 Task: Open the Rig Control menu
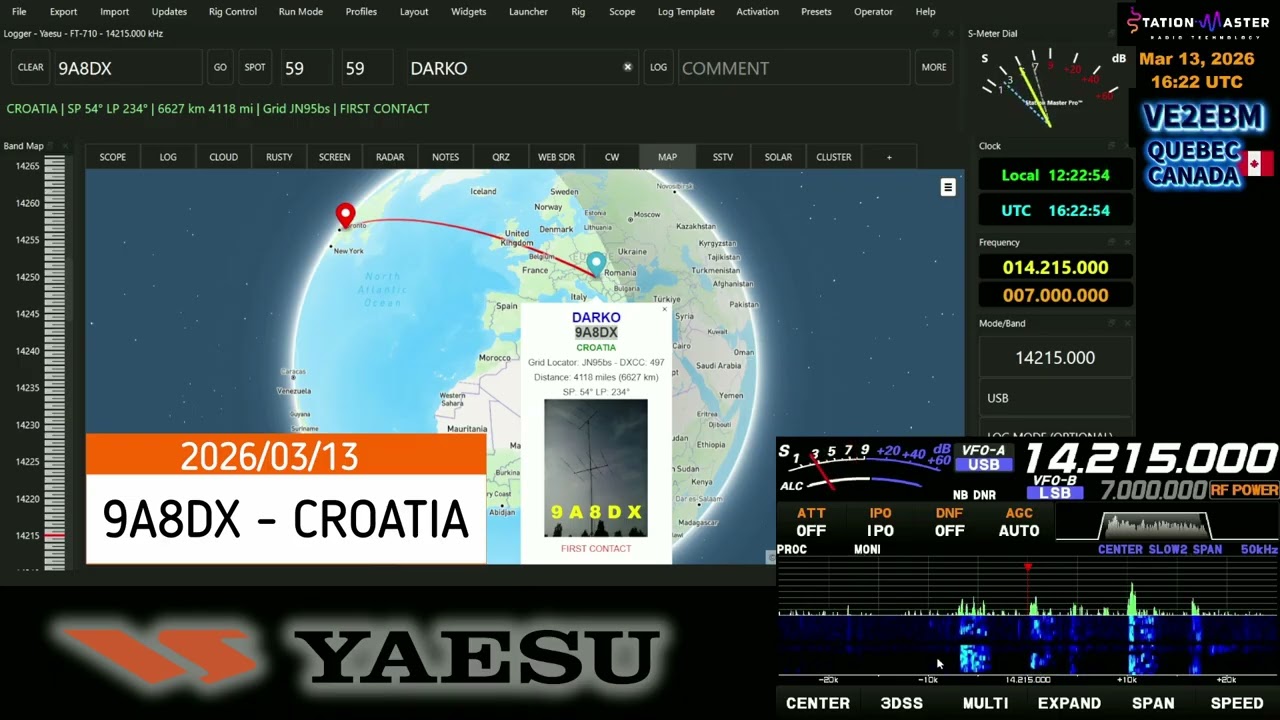233,12
